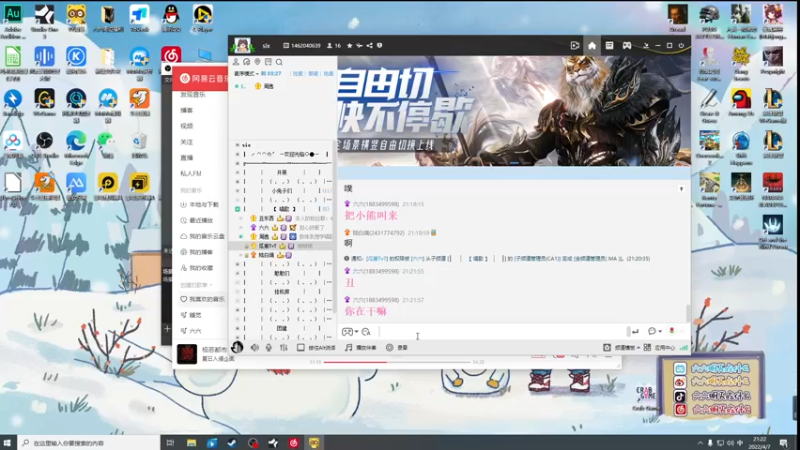
Task: Open the 麦序模式 mode dropdown
Action: tap(246, 73)
